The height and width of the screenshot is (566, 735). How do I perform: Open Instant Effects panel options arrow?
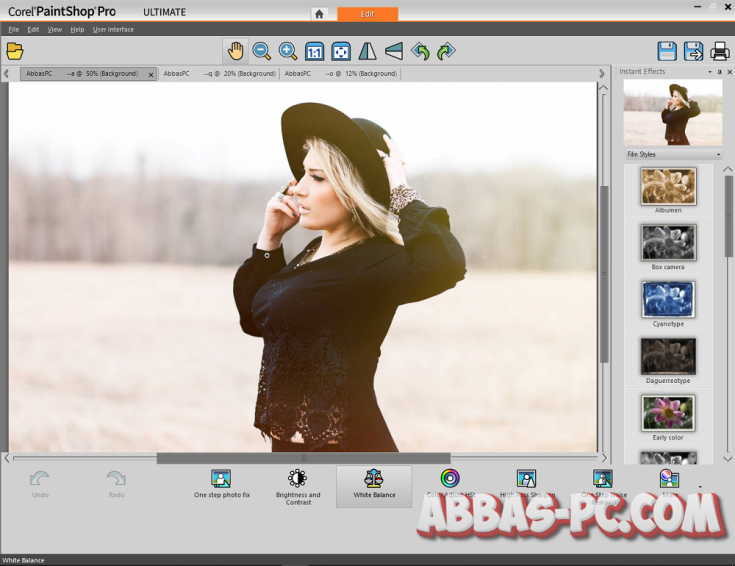pos(710,72)
